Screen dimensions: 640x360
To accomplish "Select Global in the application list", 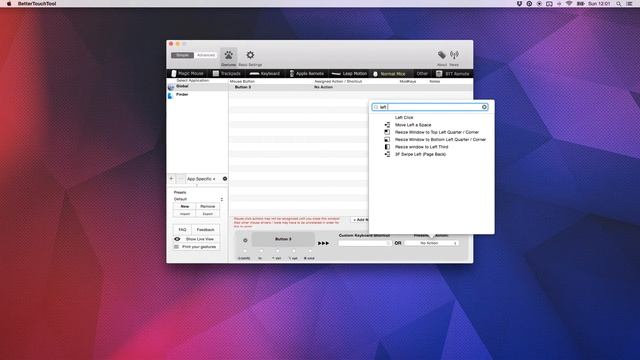I will pyautogui.click(x=198, y=87).
